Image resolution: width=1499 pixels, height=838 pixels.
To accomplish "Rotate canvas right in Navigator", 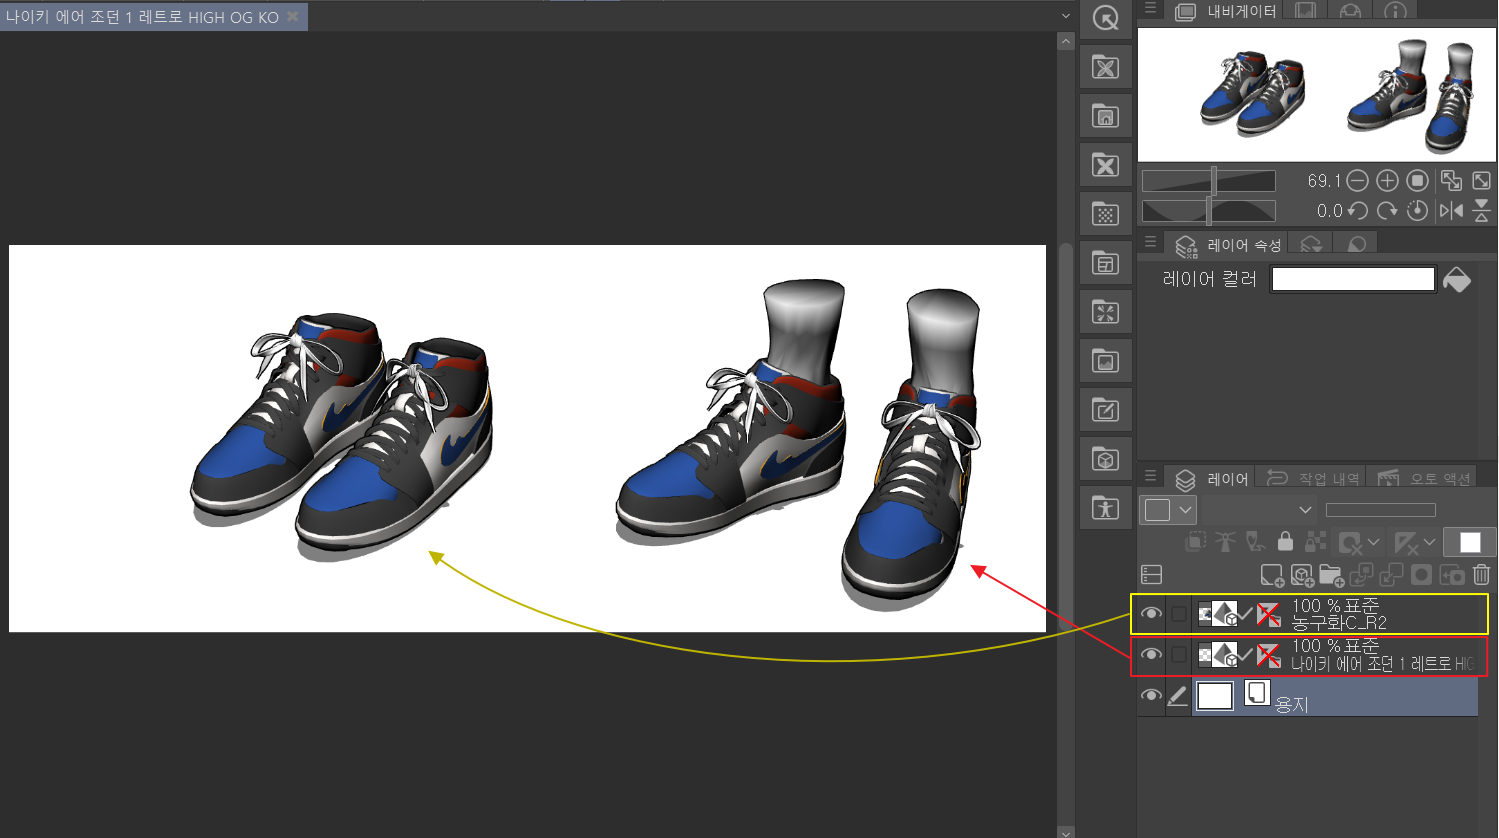I will [x=1387, y=211].
